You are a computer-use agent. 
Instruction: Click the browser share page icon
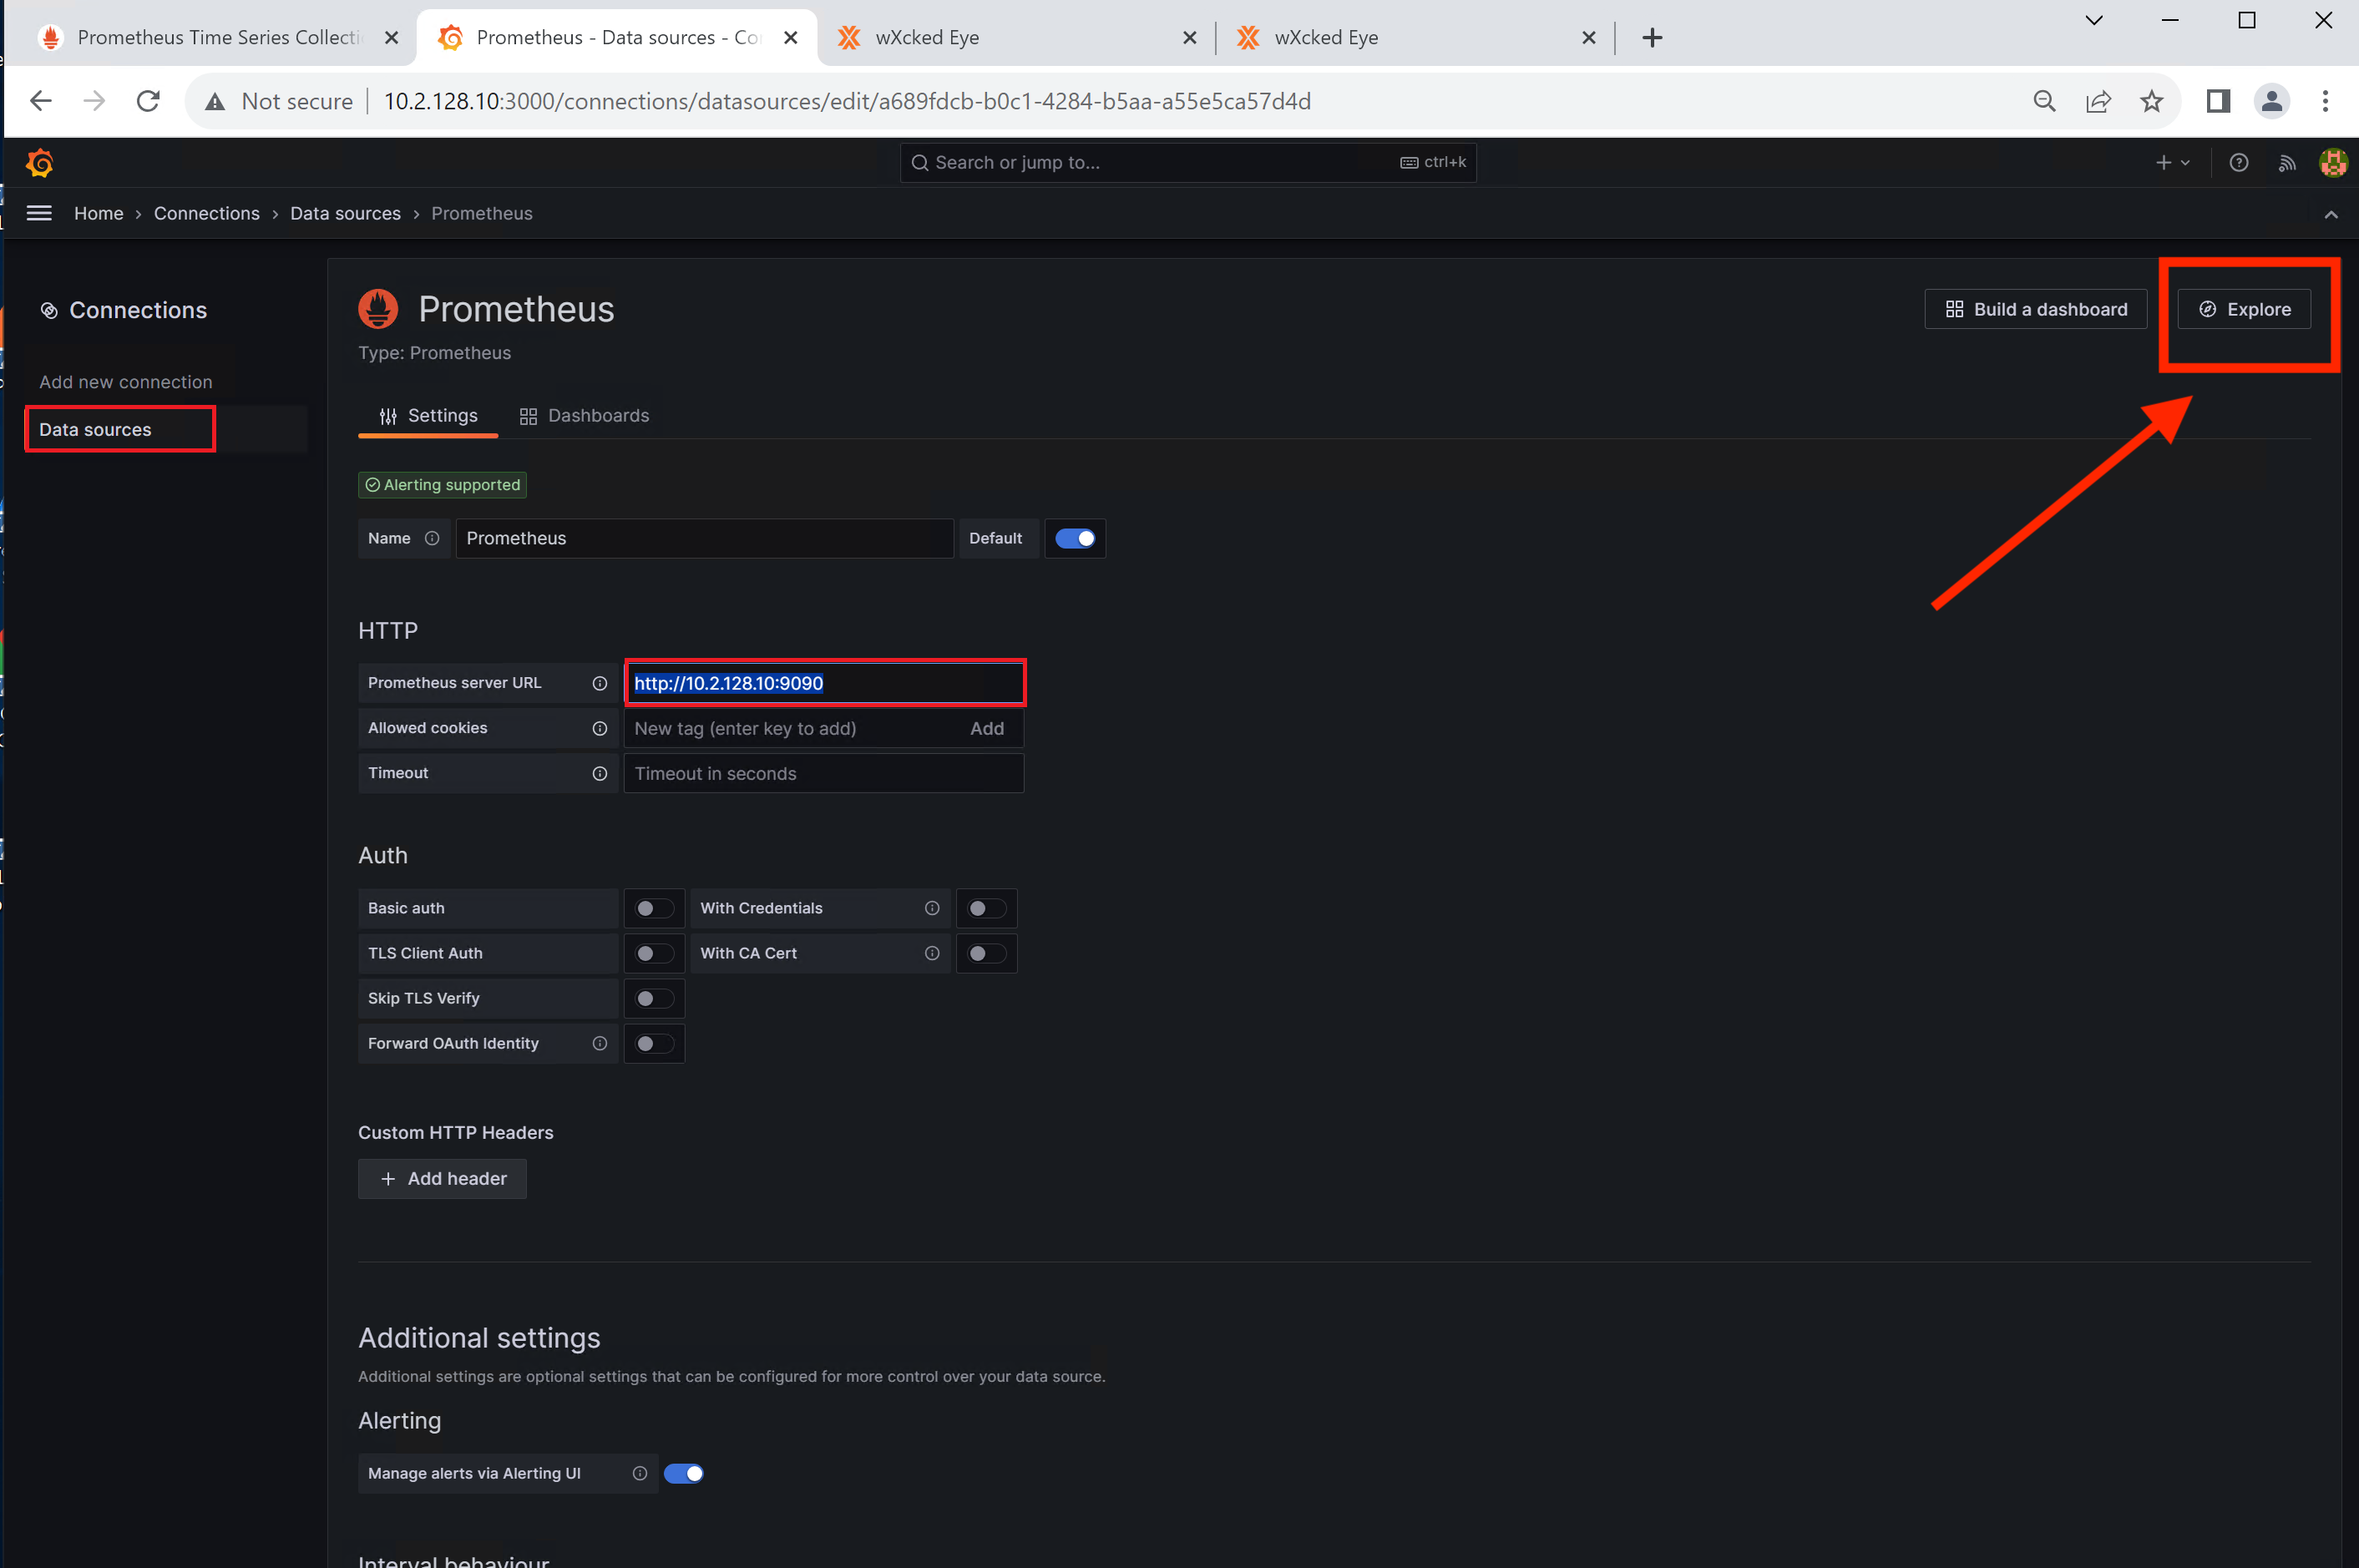tap(2098, 101)
